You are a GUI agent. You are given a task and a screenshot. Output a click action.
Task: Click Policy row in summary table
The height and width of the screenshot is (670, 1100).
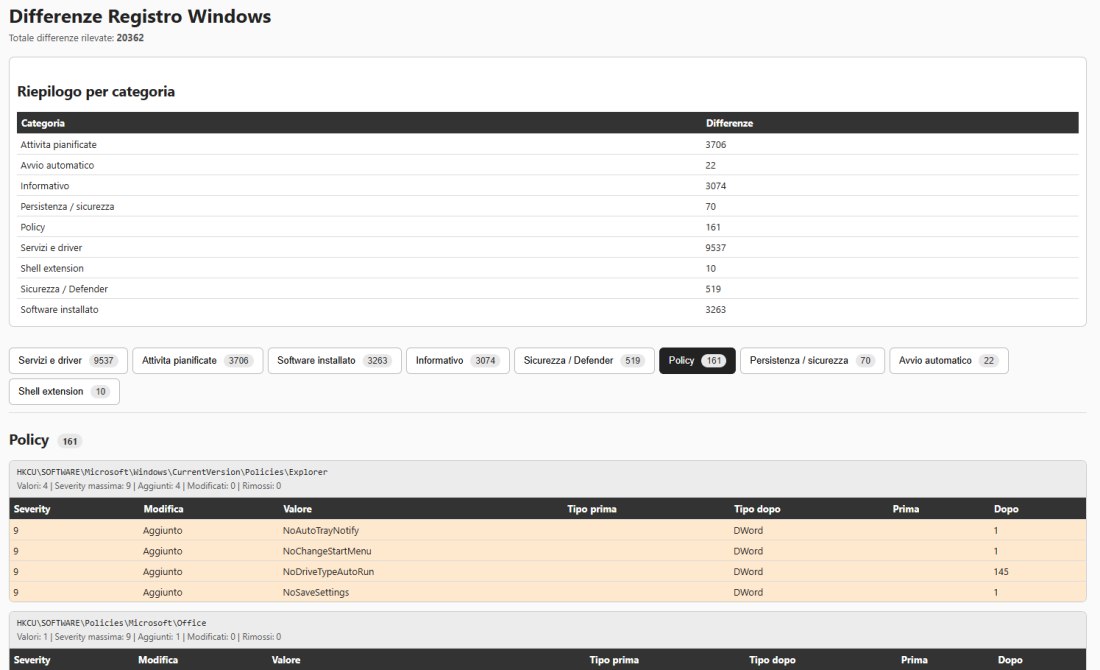coord(547,227)
